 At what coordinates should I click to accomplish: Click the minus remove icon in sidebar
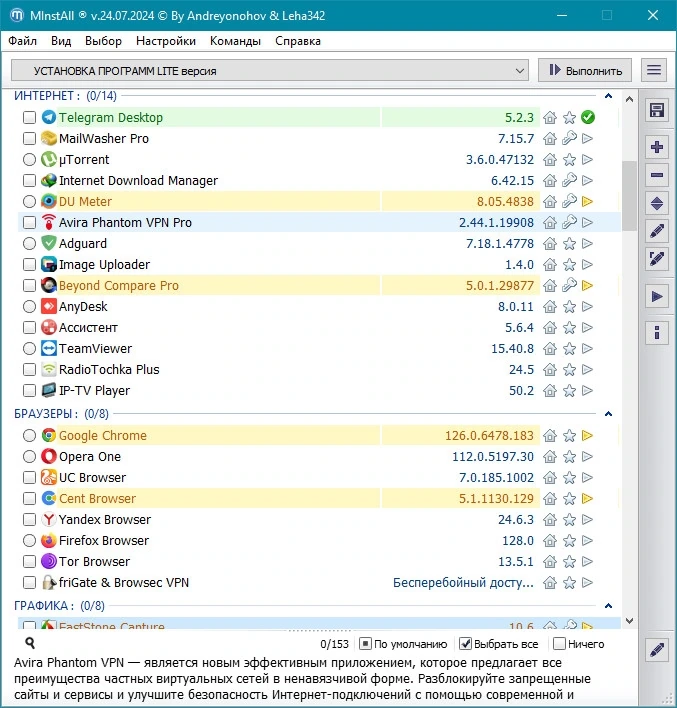click(657, 175)
